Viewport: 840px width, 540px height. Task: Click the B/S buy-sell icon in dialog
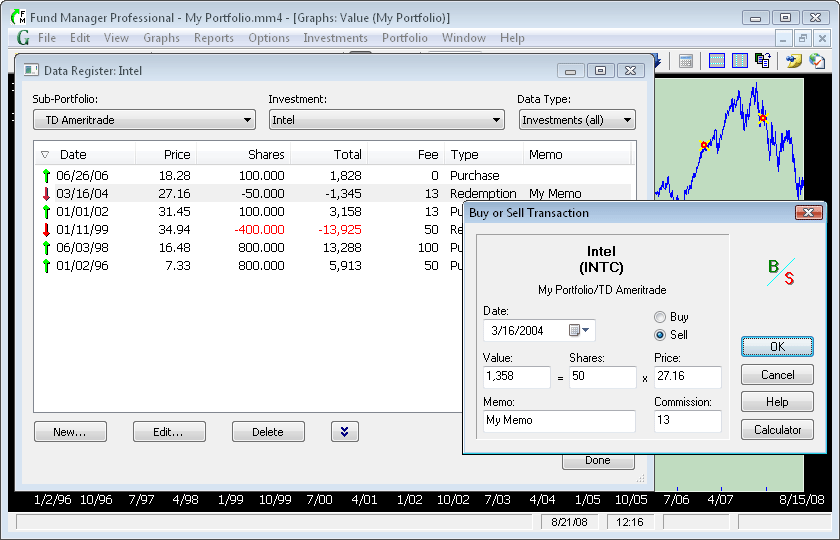[781, 272]
